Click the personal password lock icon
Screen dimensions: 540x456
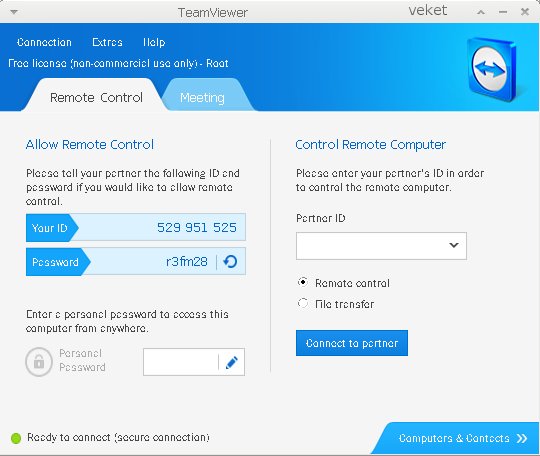point(39,362)
